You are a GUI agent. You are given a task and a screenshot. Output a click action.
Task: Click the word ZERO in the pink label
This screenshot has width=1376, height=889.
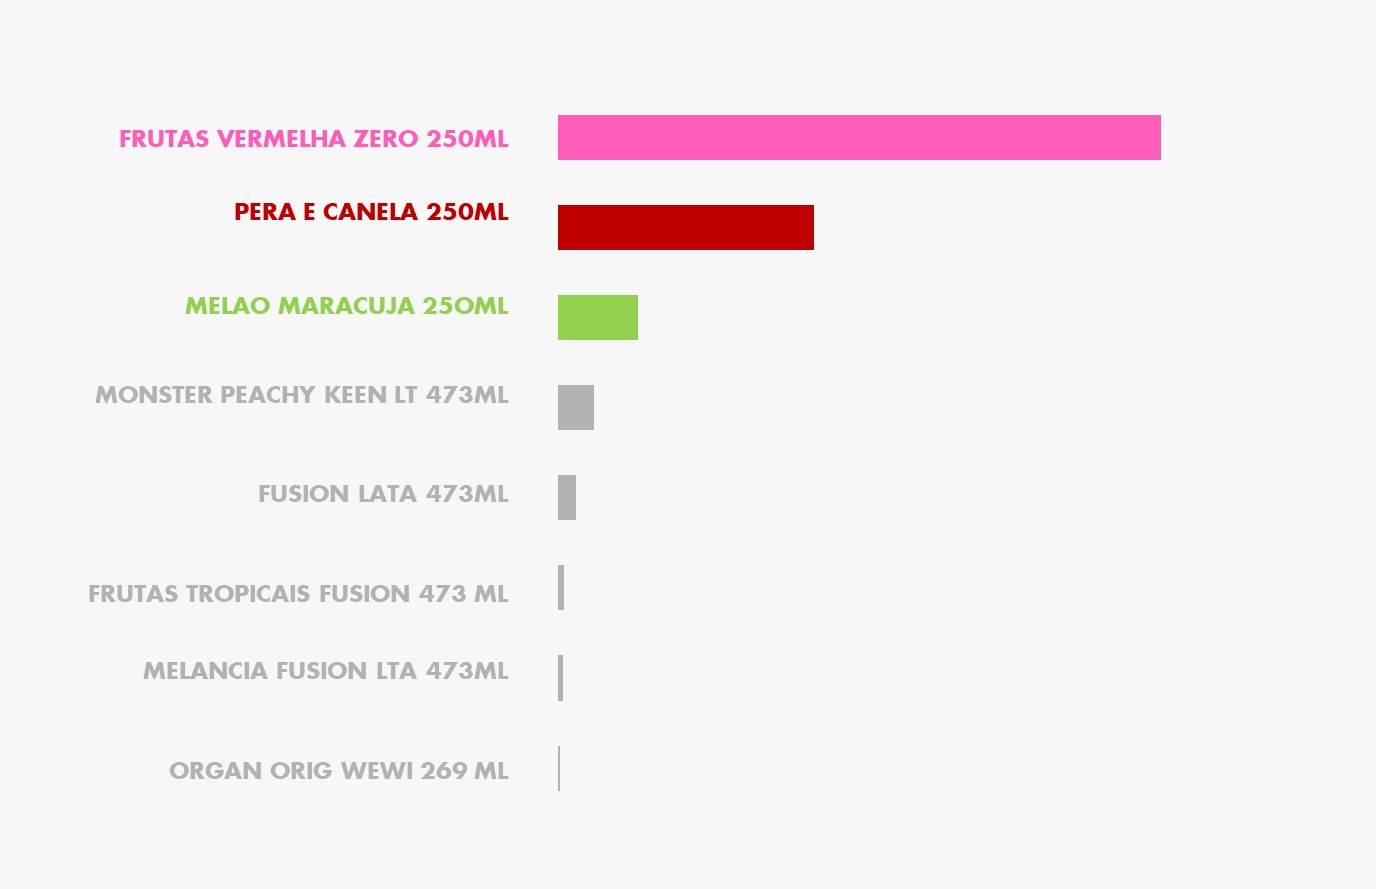click(x=386, y=139)
